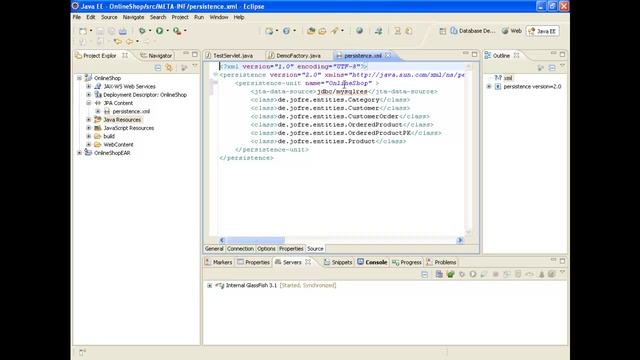640x360 pixels.
Task: Click the green Run button icon
Action: pos(160,31)
